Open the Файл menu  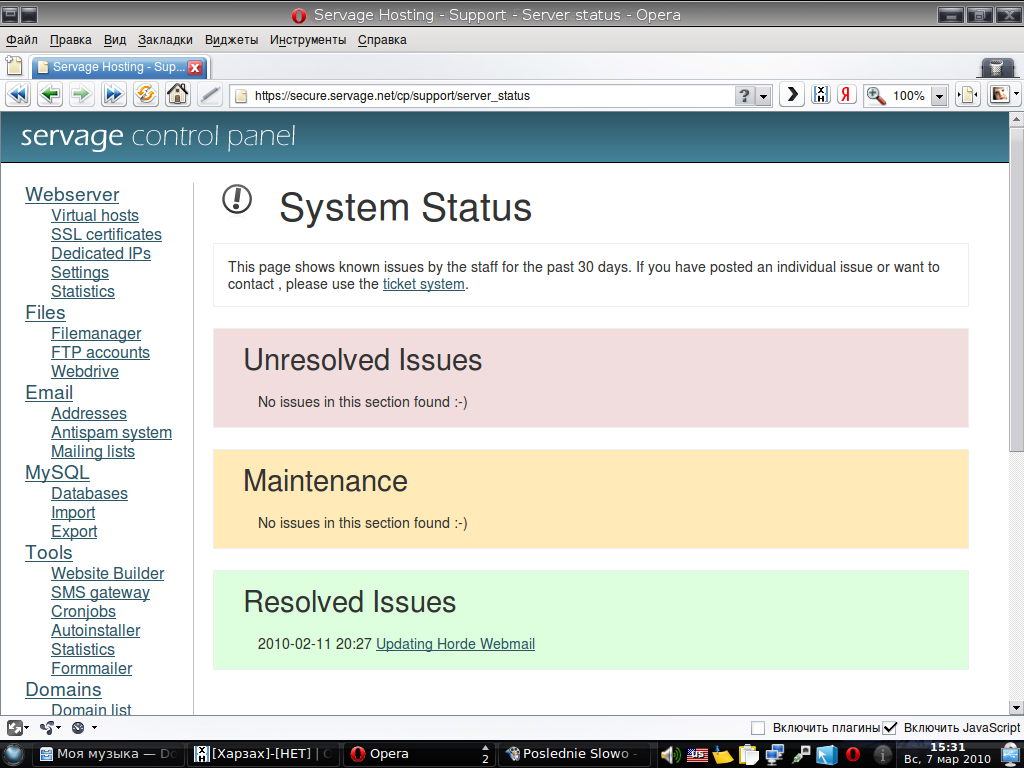pos(22,40)
